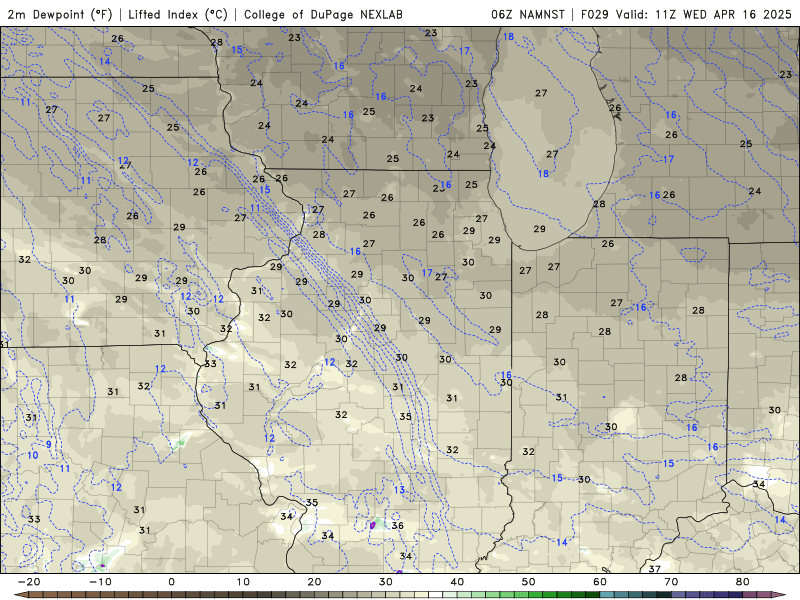Image resolution: width=800 pixels, height=600 pixels.
Task: Click the "Lifted Index (°C)" title text
Action: (178, 14)
